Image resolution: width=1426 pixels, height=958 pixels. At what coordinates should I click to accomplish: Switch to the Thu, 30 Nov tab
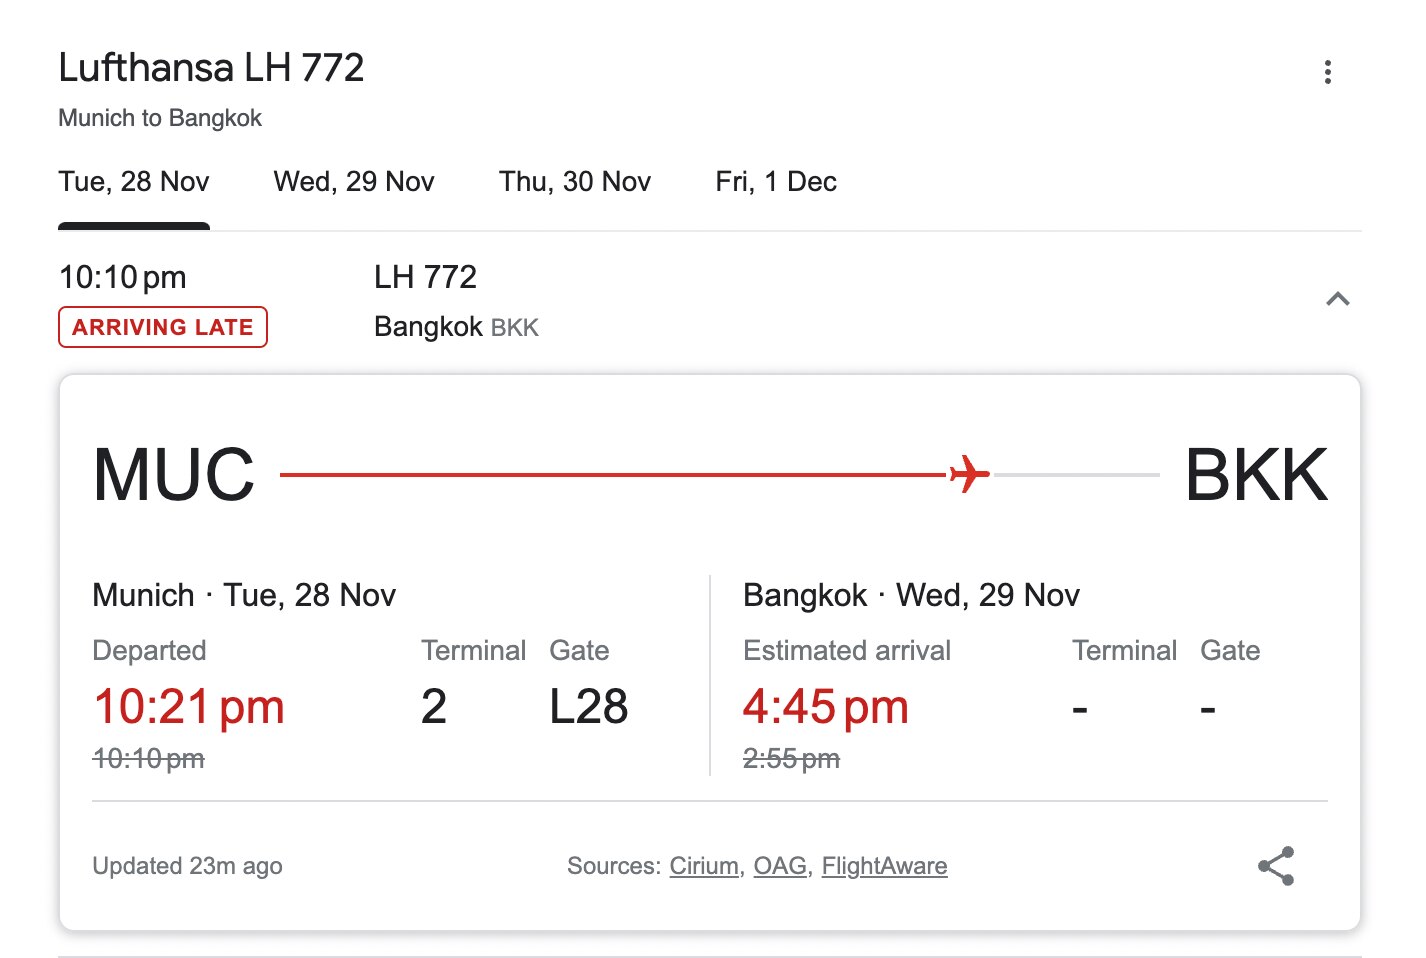[x=575, y=182]
